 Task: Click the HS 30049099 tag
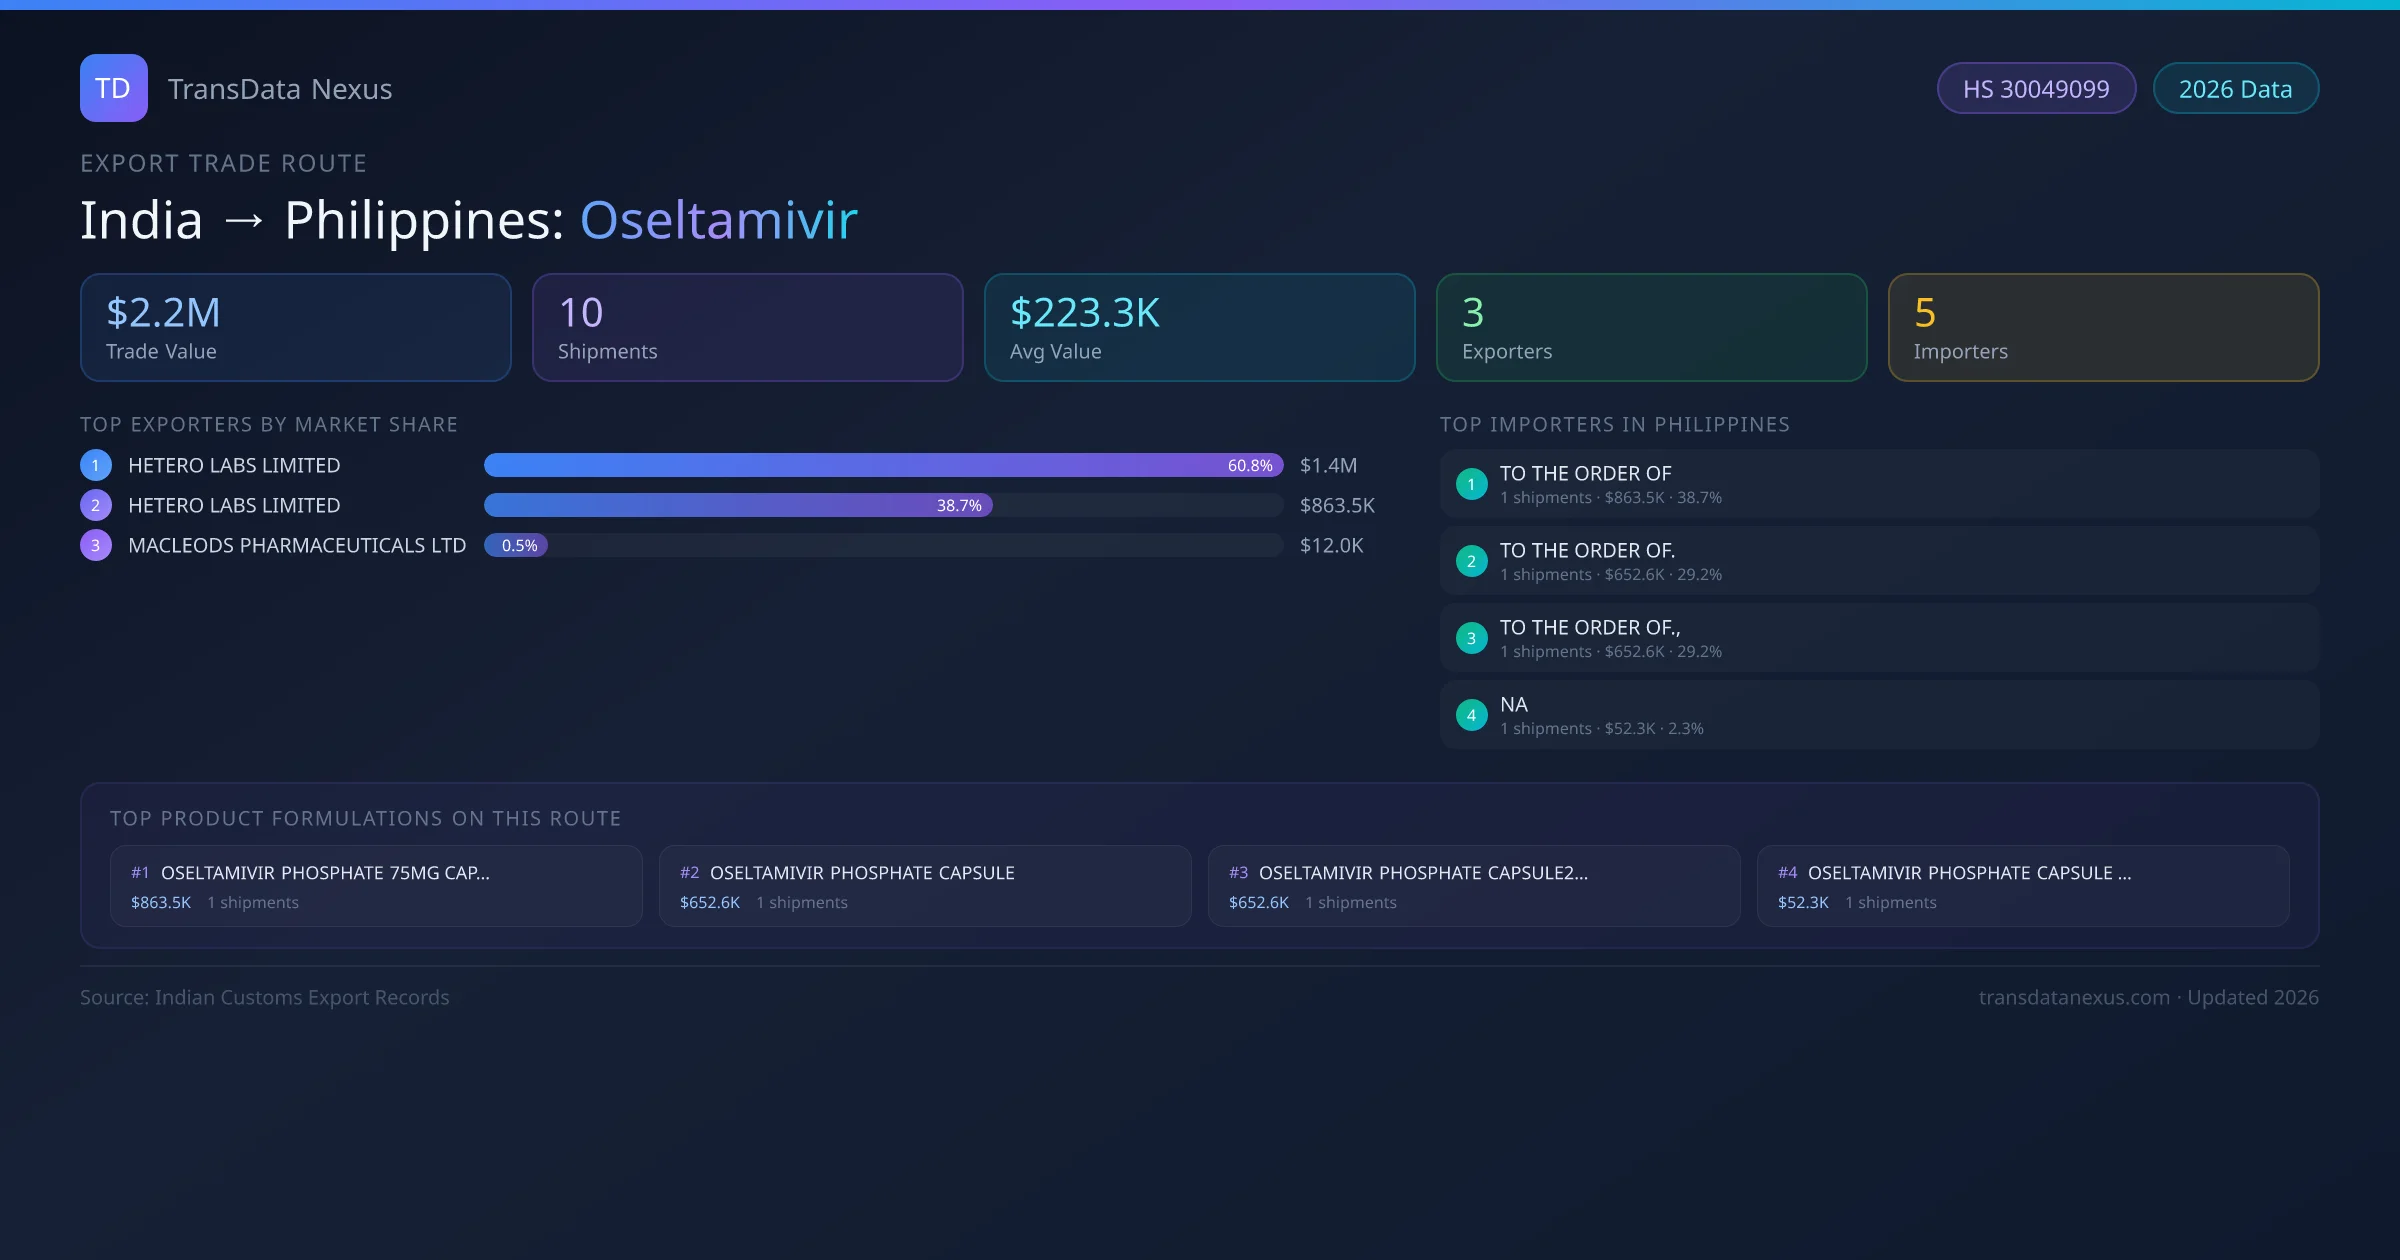click(2035, 89)
